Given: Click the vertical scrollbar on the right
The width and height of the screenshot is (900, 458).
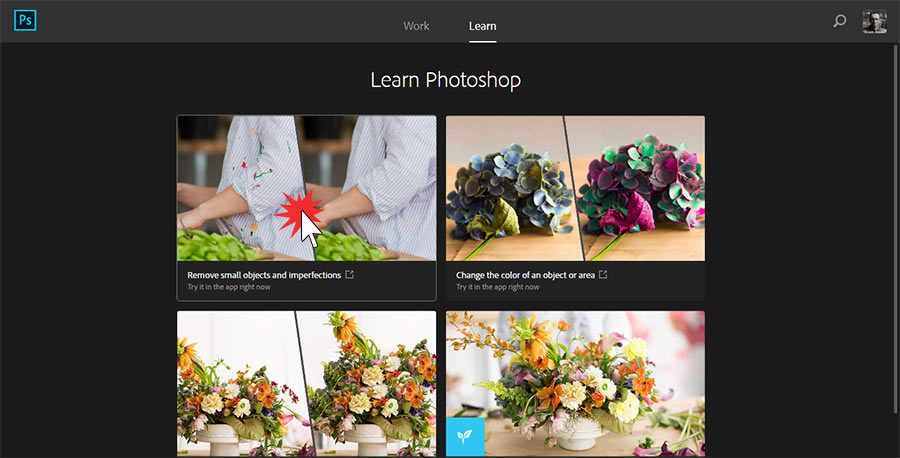Looking at the screenshot, I should point(895,228).
